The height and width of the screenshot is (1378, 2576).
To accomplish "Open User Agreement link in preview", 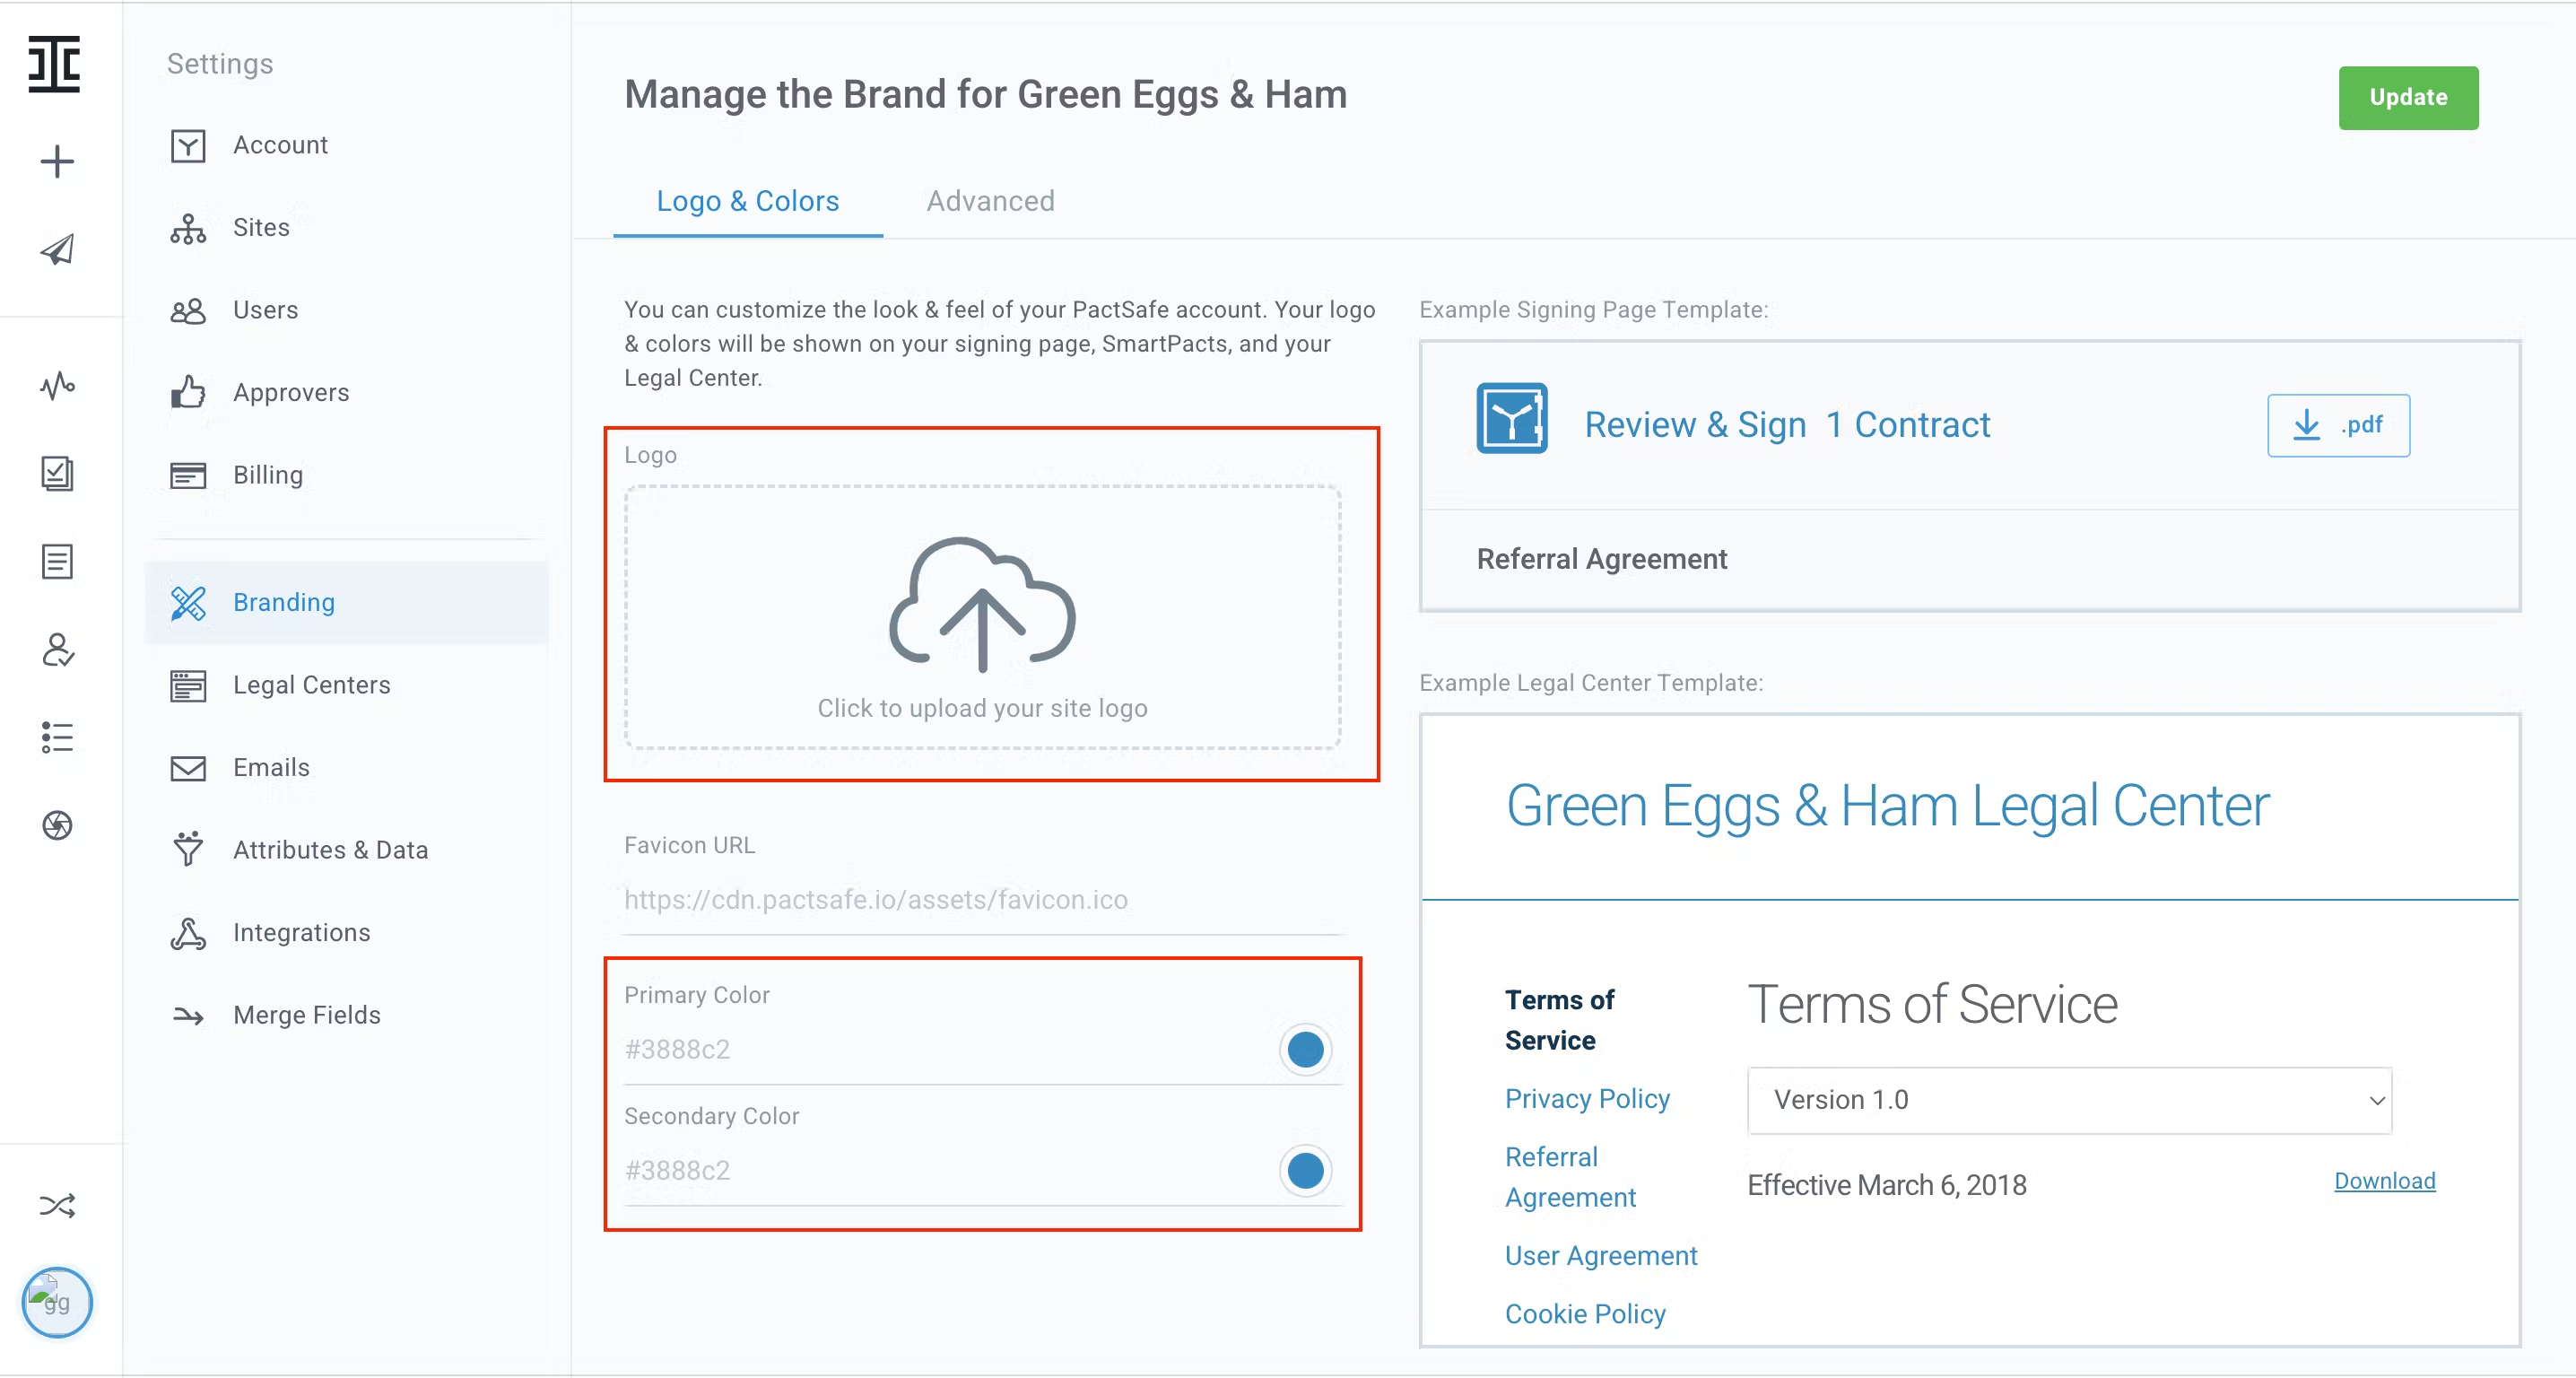I will pyautogui.click(x=1601, y=1255).
